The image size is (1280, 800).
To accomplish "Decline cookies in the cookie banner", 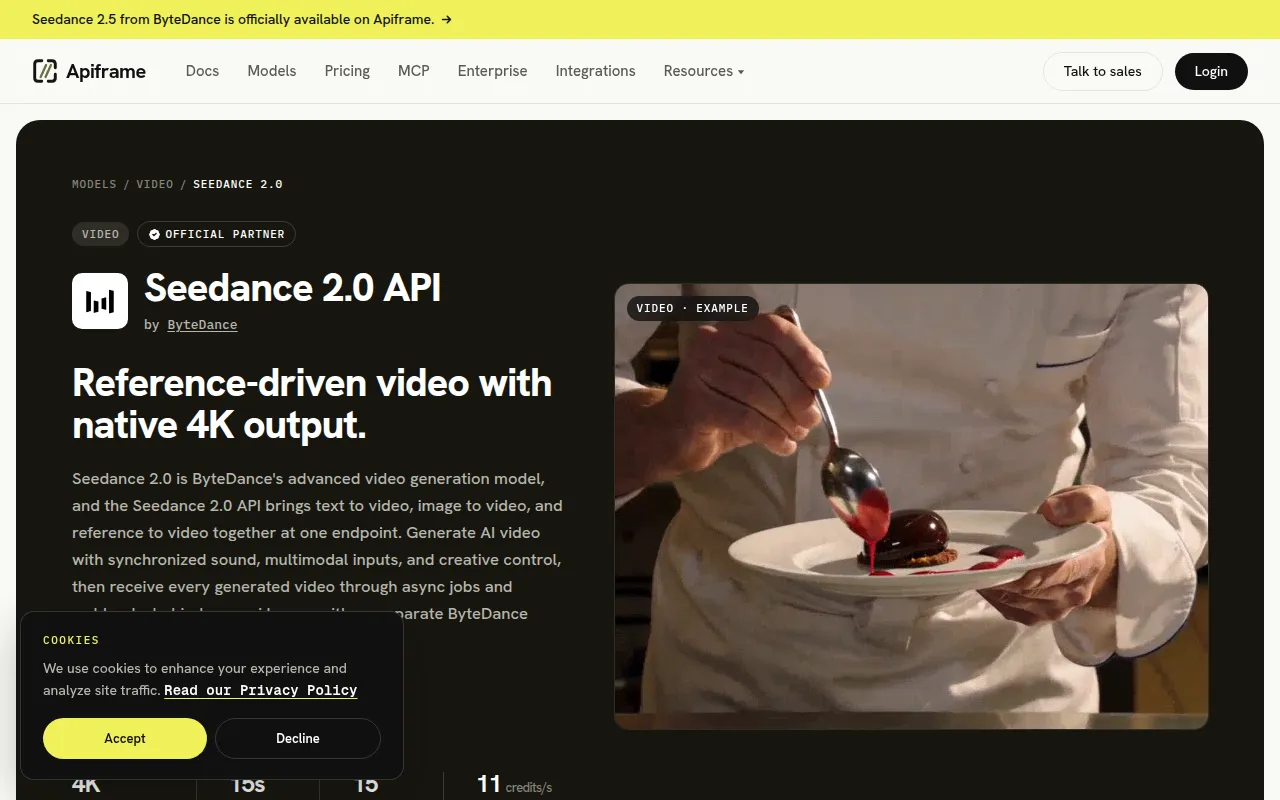I will pos(298,738).
